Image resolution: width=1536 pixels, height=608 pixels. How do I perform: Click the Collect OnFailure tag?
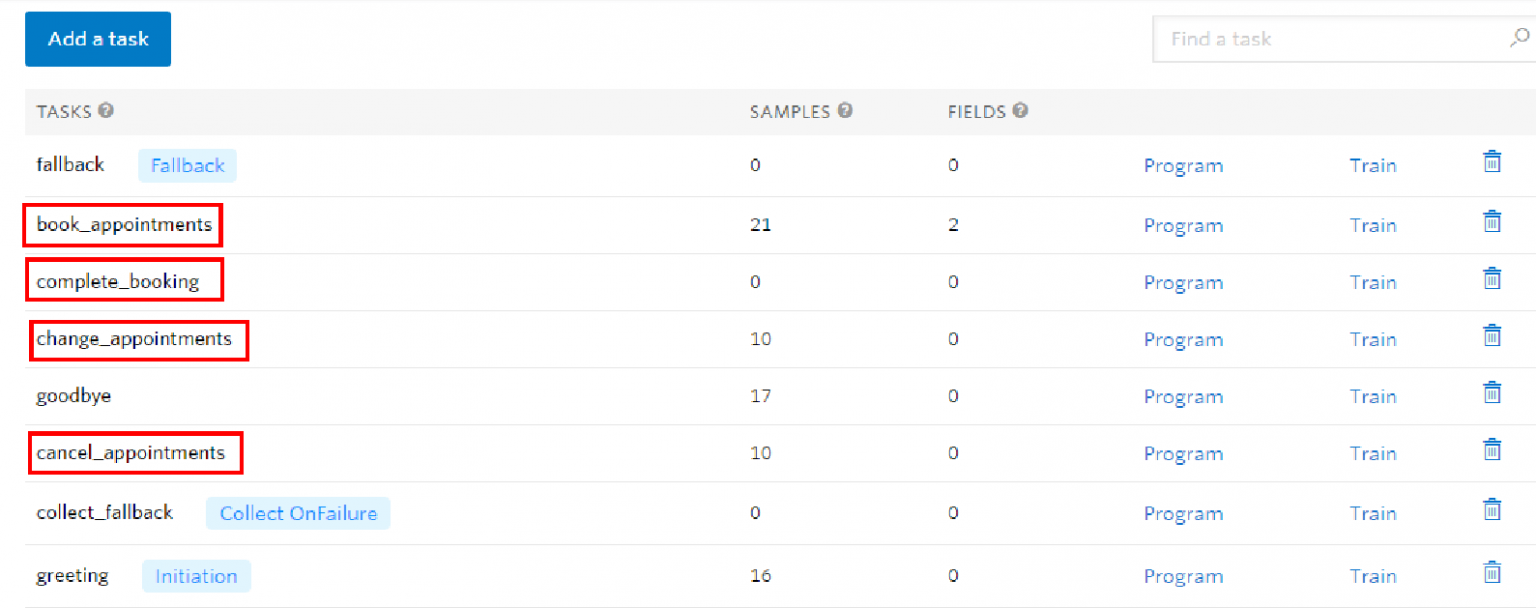pyautogui.click(x=298, y=514)
